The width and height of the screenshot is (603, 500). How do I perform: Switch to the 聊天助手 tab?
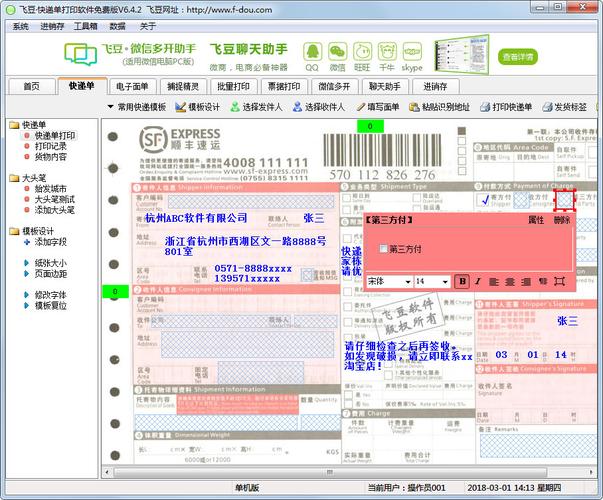pos(385,87)
